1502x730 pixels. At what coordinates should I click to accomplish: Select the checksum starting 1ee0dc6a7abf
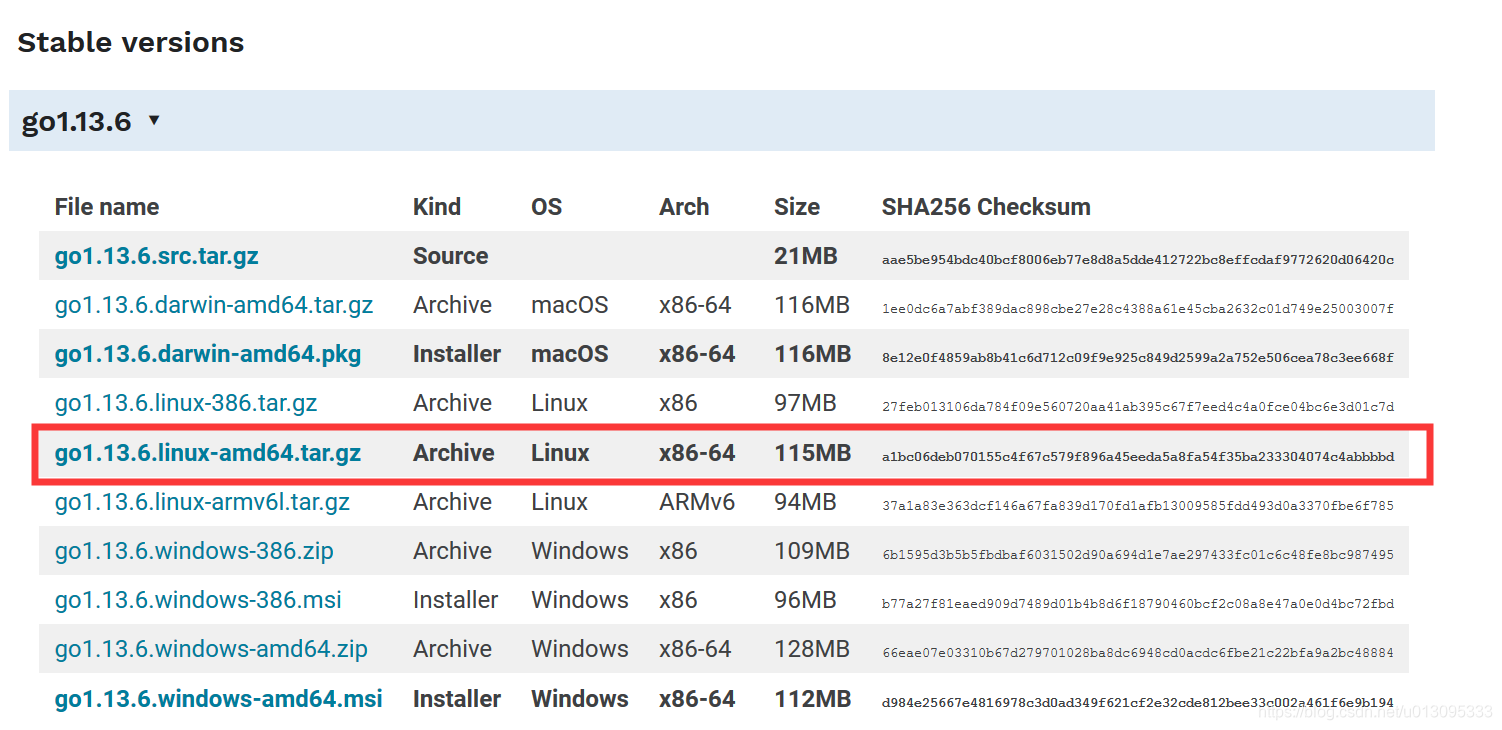coord(1138,308)
